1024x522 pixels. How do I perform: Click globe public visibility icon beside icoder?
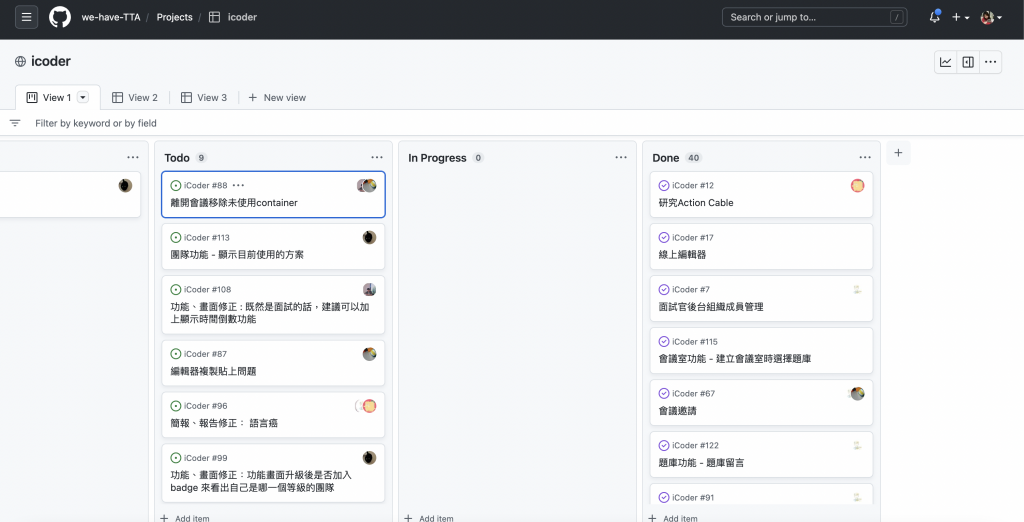[20, 61]
